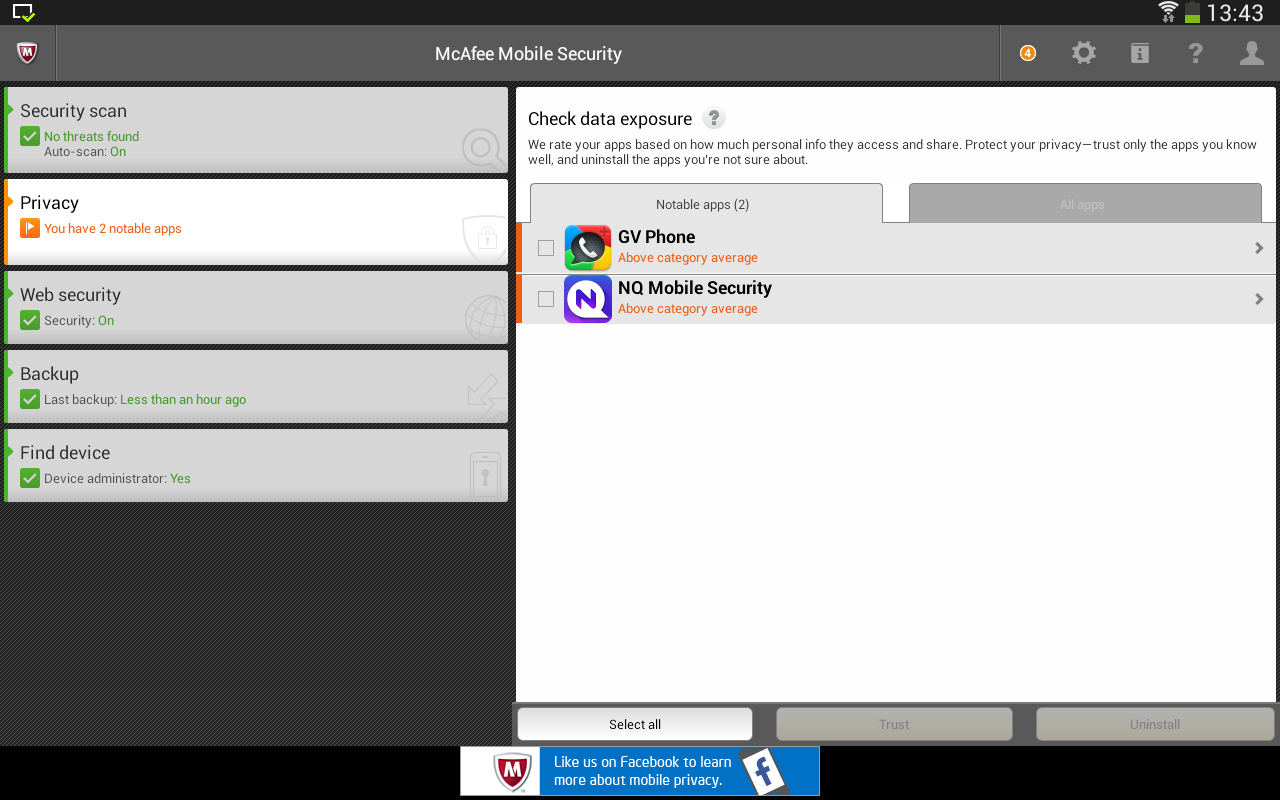This screenshot has height=800, width=1280.
Task: Tap the NQ Mobile Security app name
Action: 695,288
